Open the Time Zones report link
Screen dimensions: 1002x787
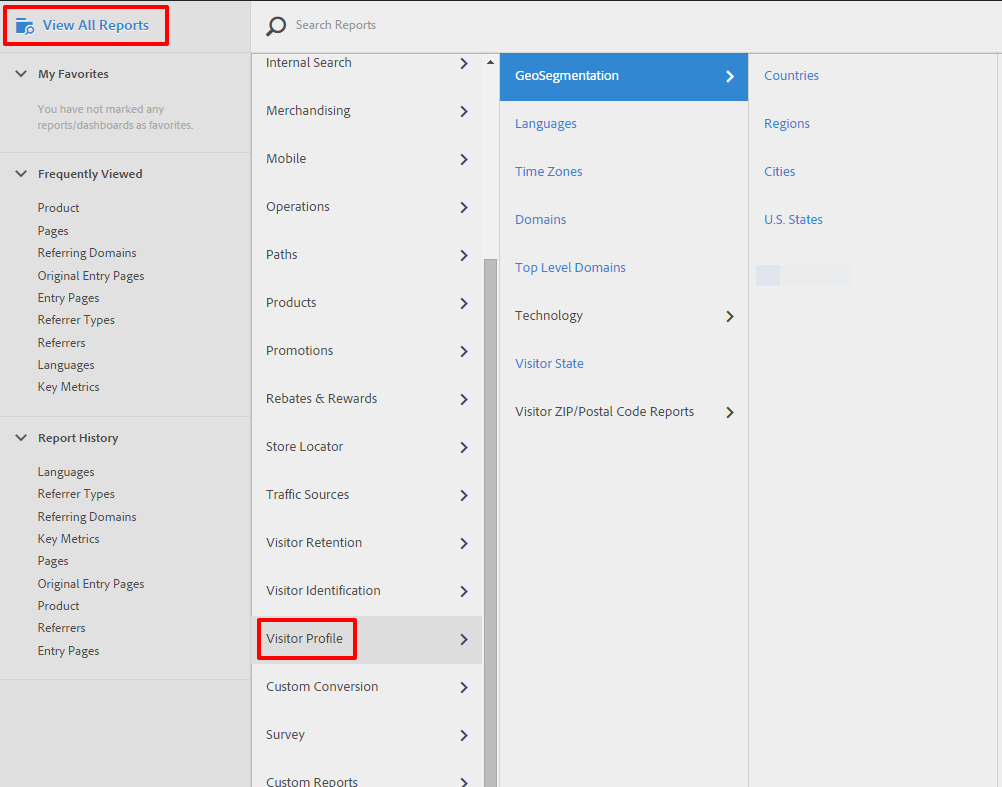[x=548, y=171]
